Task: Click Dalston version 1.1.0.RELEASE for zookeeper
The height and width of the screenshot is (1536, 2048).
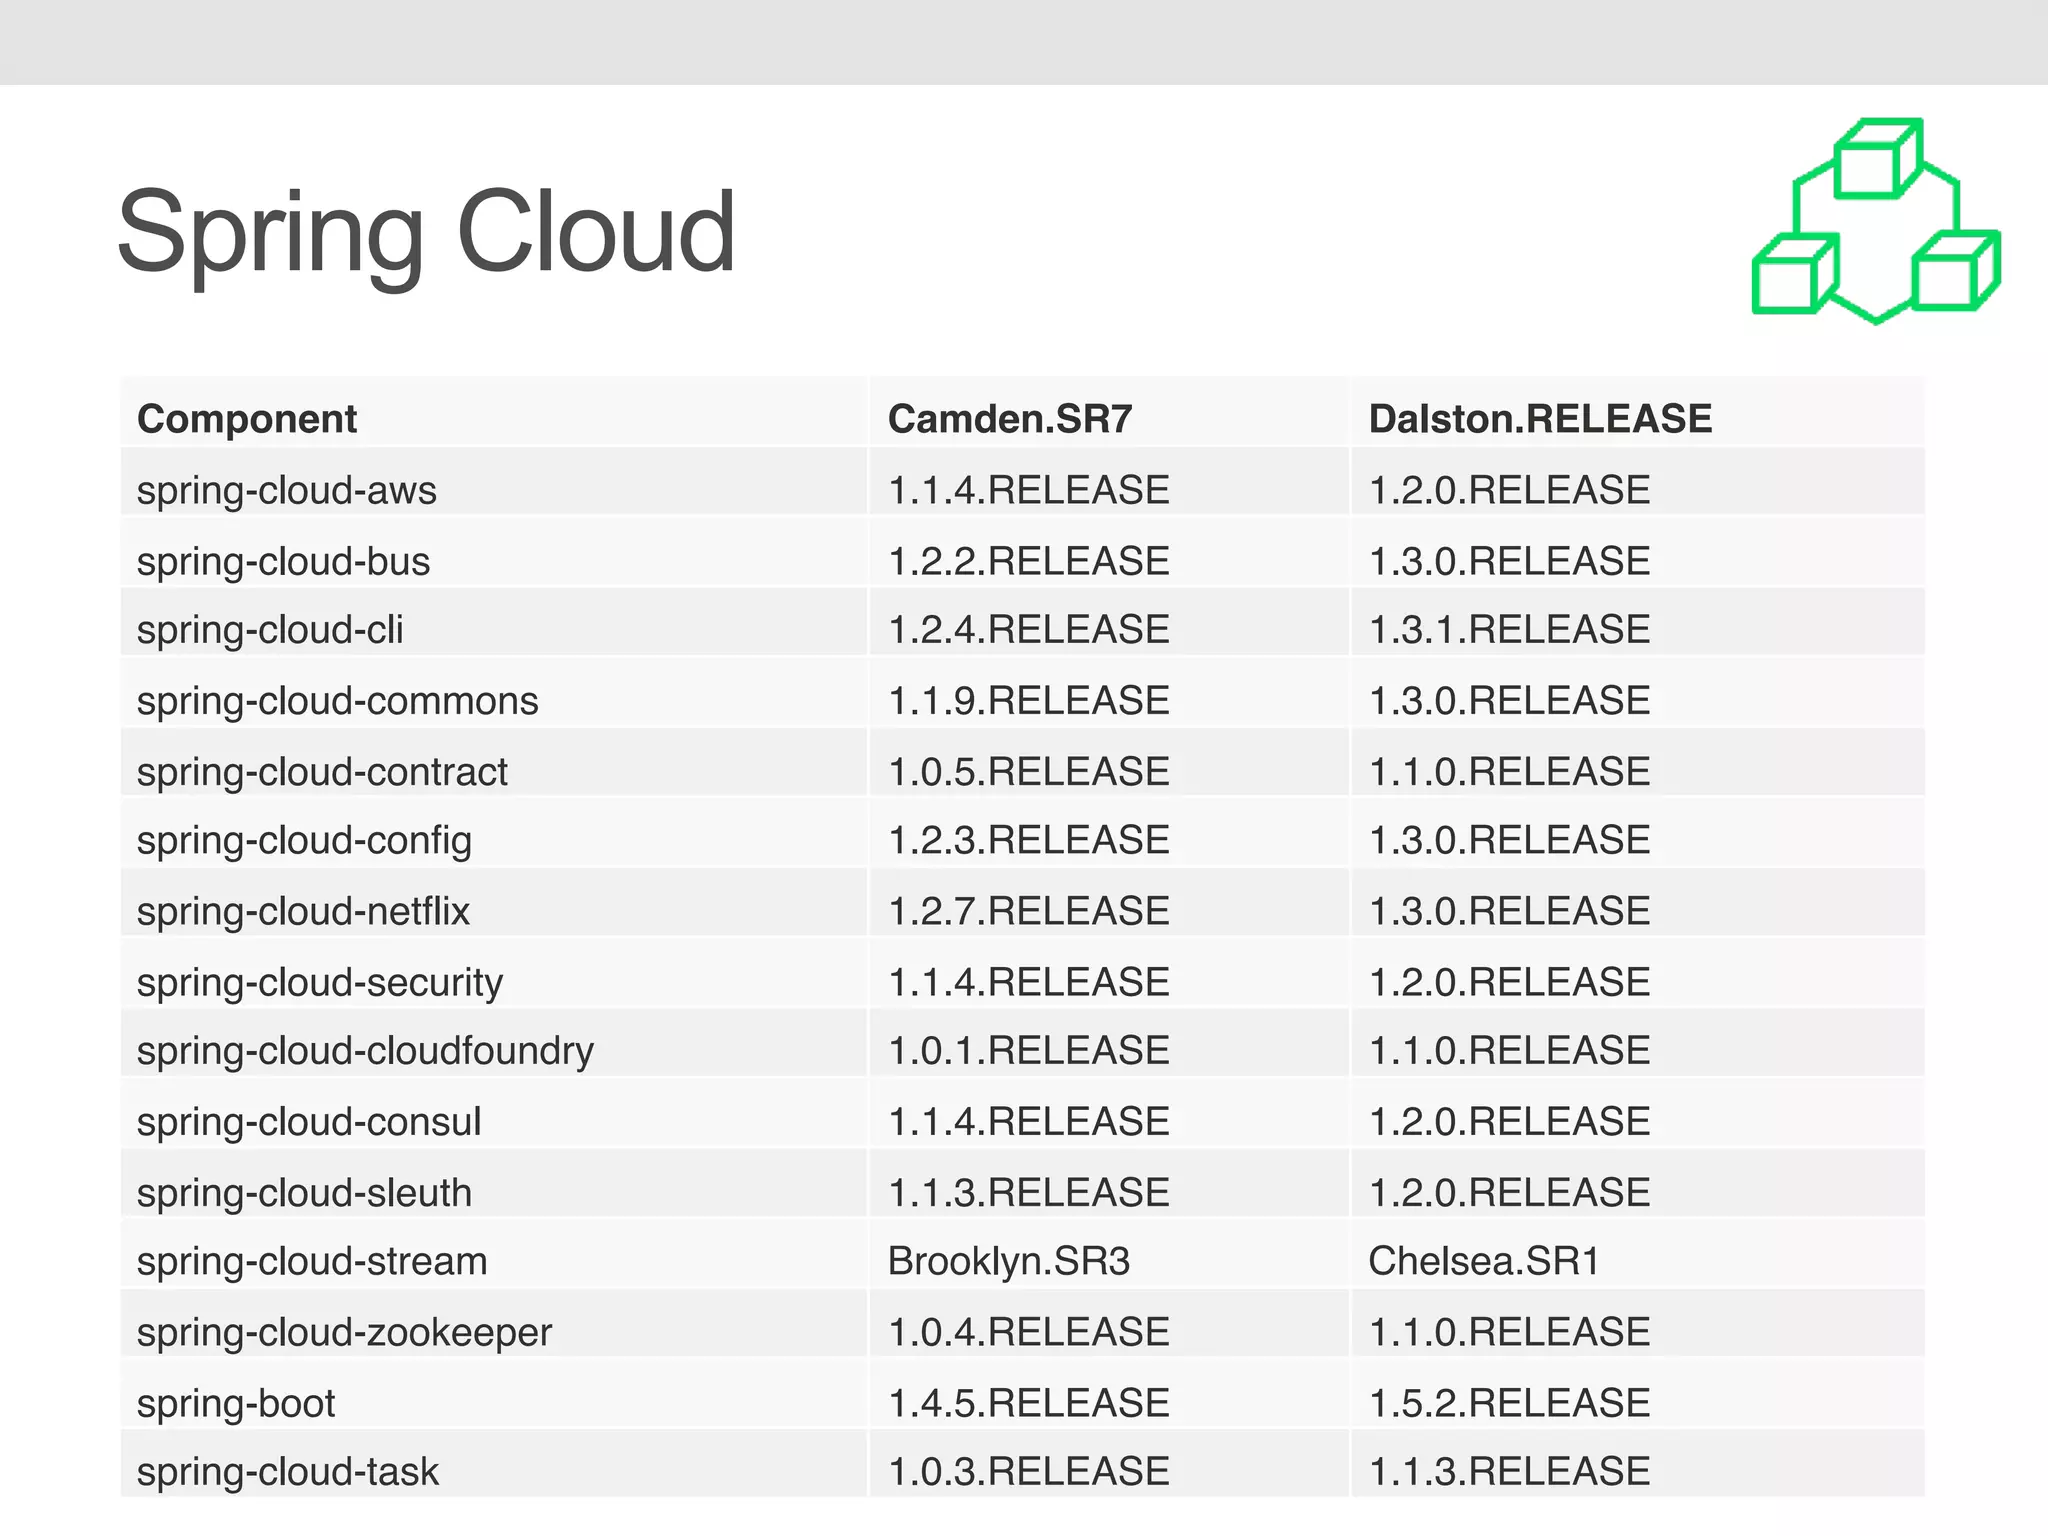Action: click(x=1509, y=1332)
